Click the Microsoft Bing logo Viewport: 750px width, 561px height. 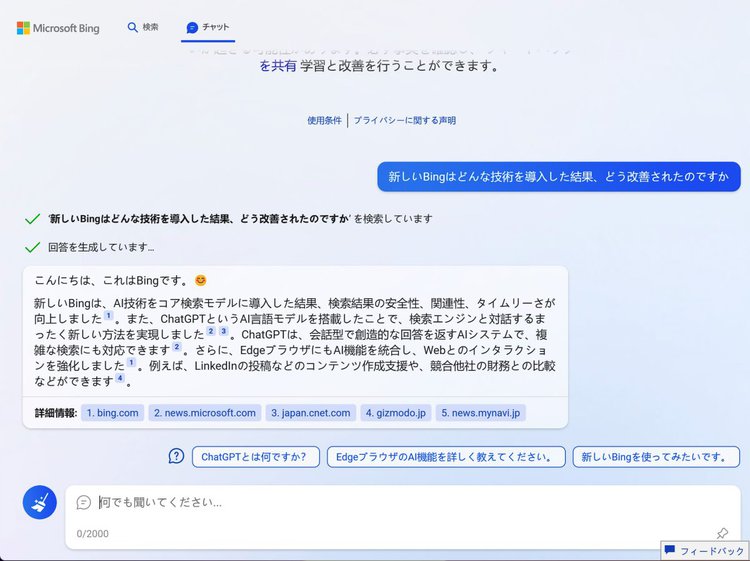[58, 28]
